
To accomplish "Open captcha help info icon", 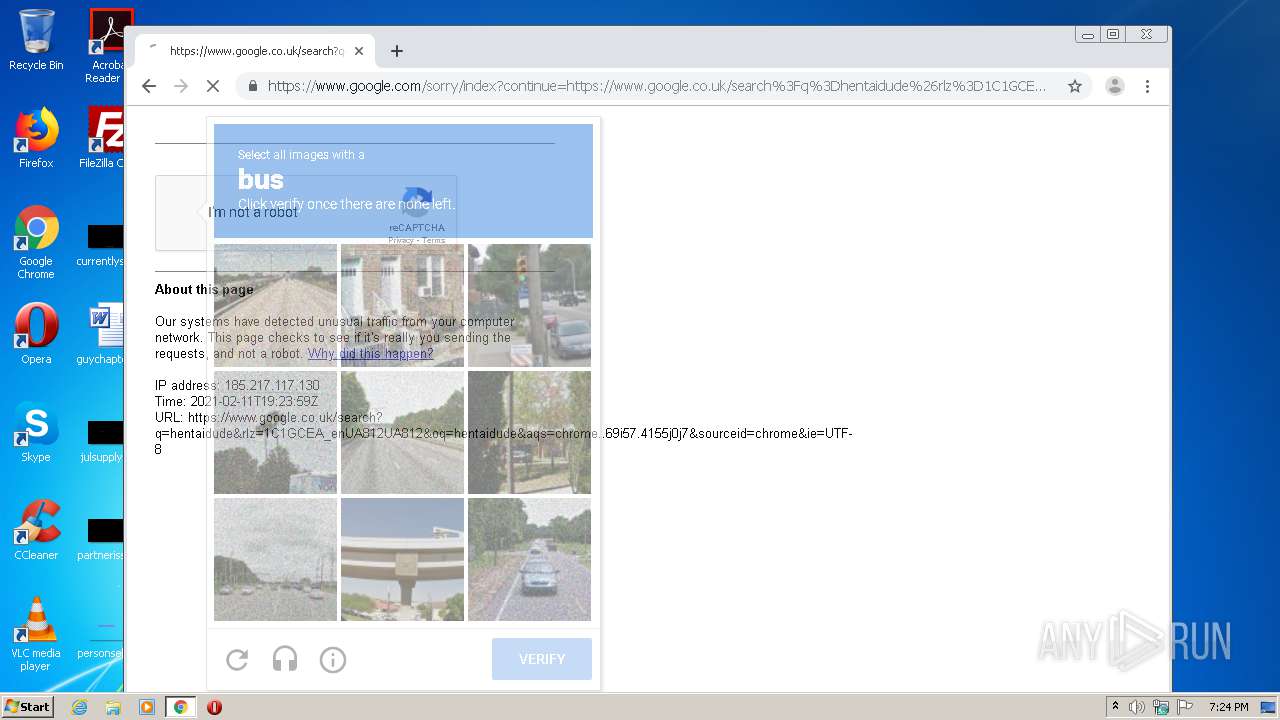I will [x=333, y=659].
